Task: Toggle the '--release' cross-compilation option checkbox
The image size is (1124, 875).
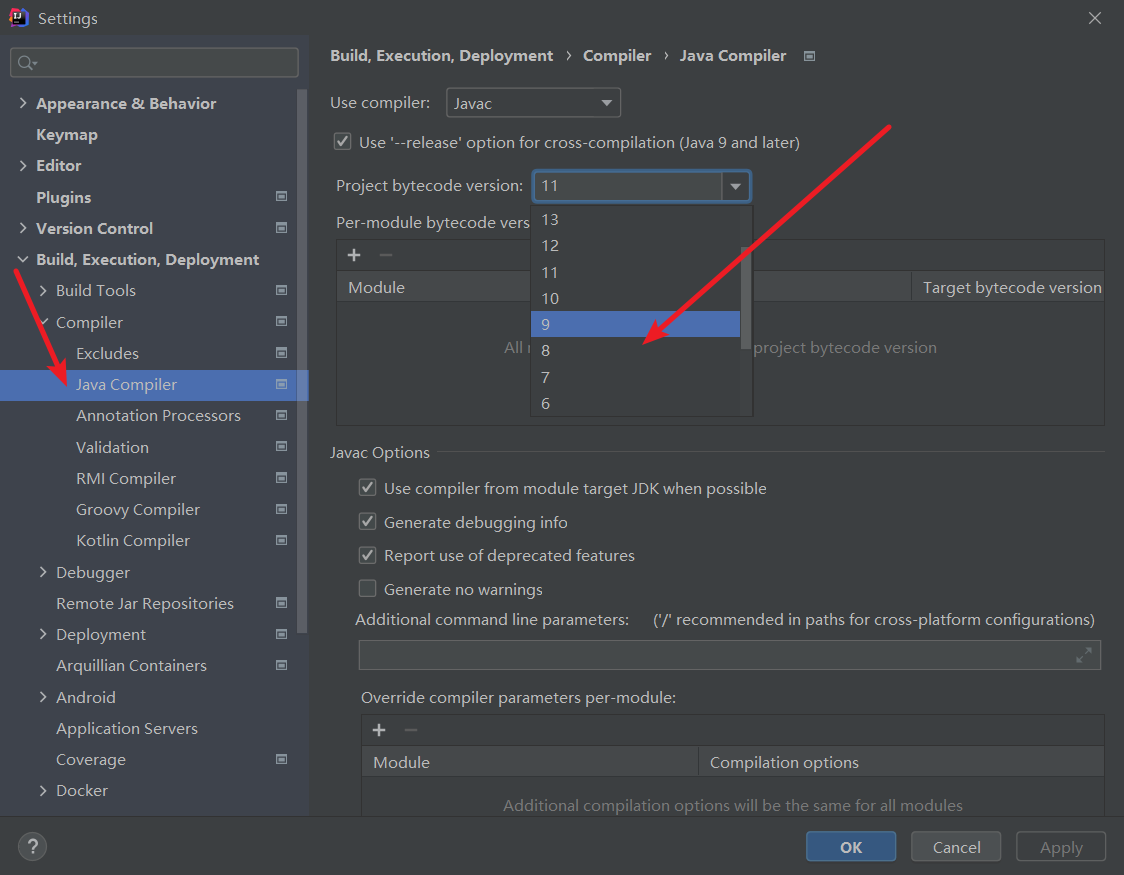Action: coord(343,141)
